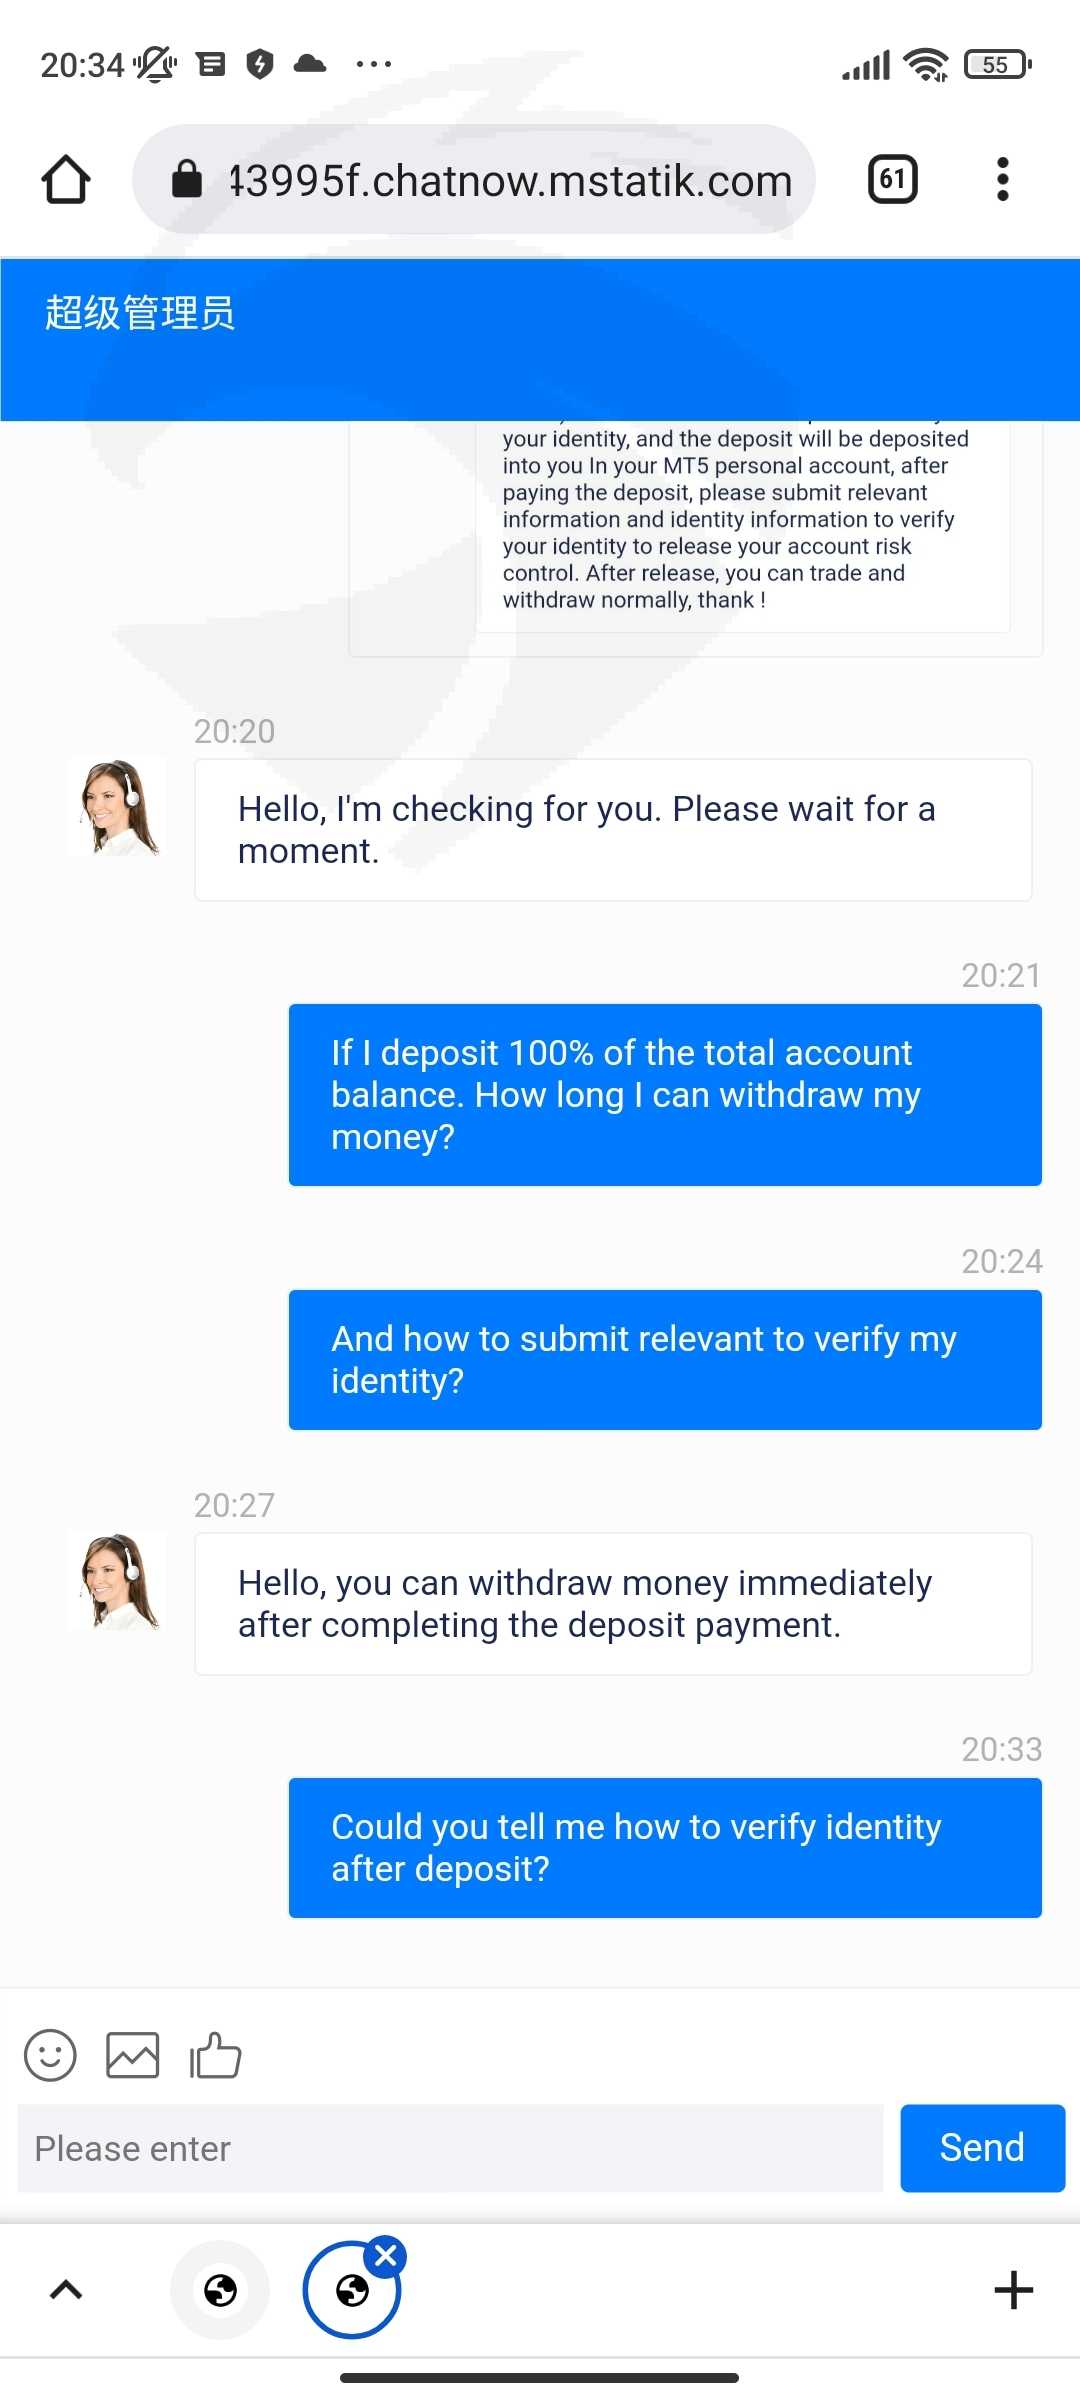
Task: Tap the agent avatar at 20:27
Action: [118, 1581]
